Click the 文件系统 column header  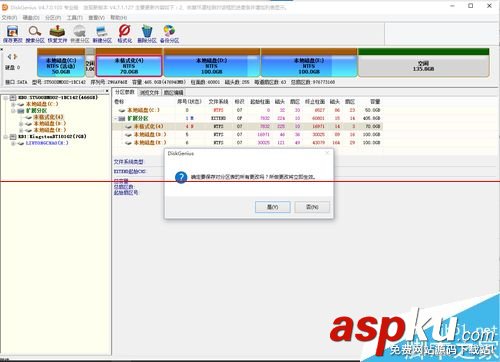(x=218, y=102)
